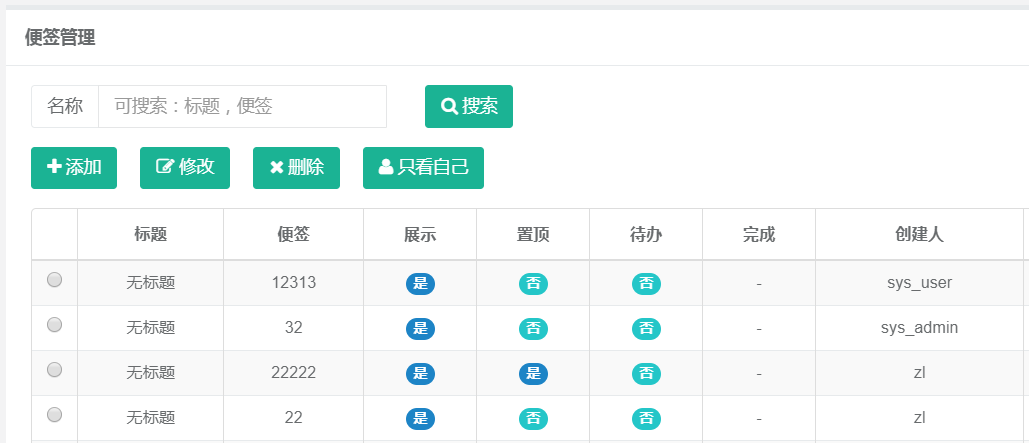Image resolution: width=1029 pixels, height=443 pixels.
Task: Click the 待办 否 badge in sys_admin row
Action: click(x=646, y=329)
